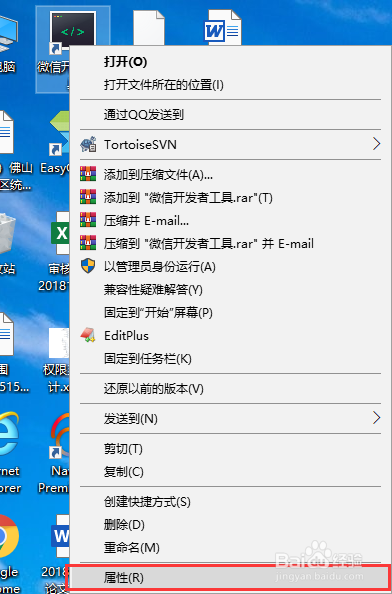Expand the TortoiseSVN submenu arrow
Viewport: 392px width, 594px height.
click(376, 144)
